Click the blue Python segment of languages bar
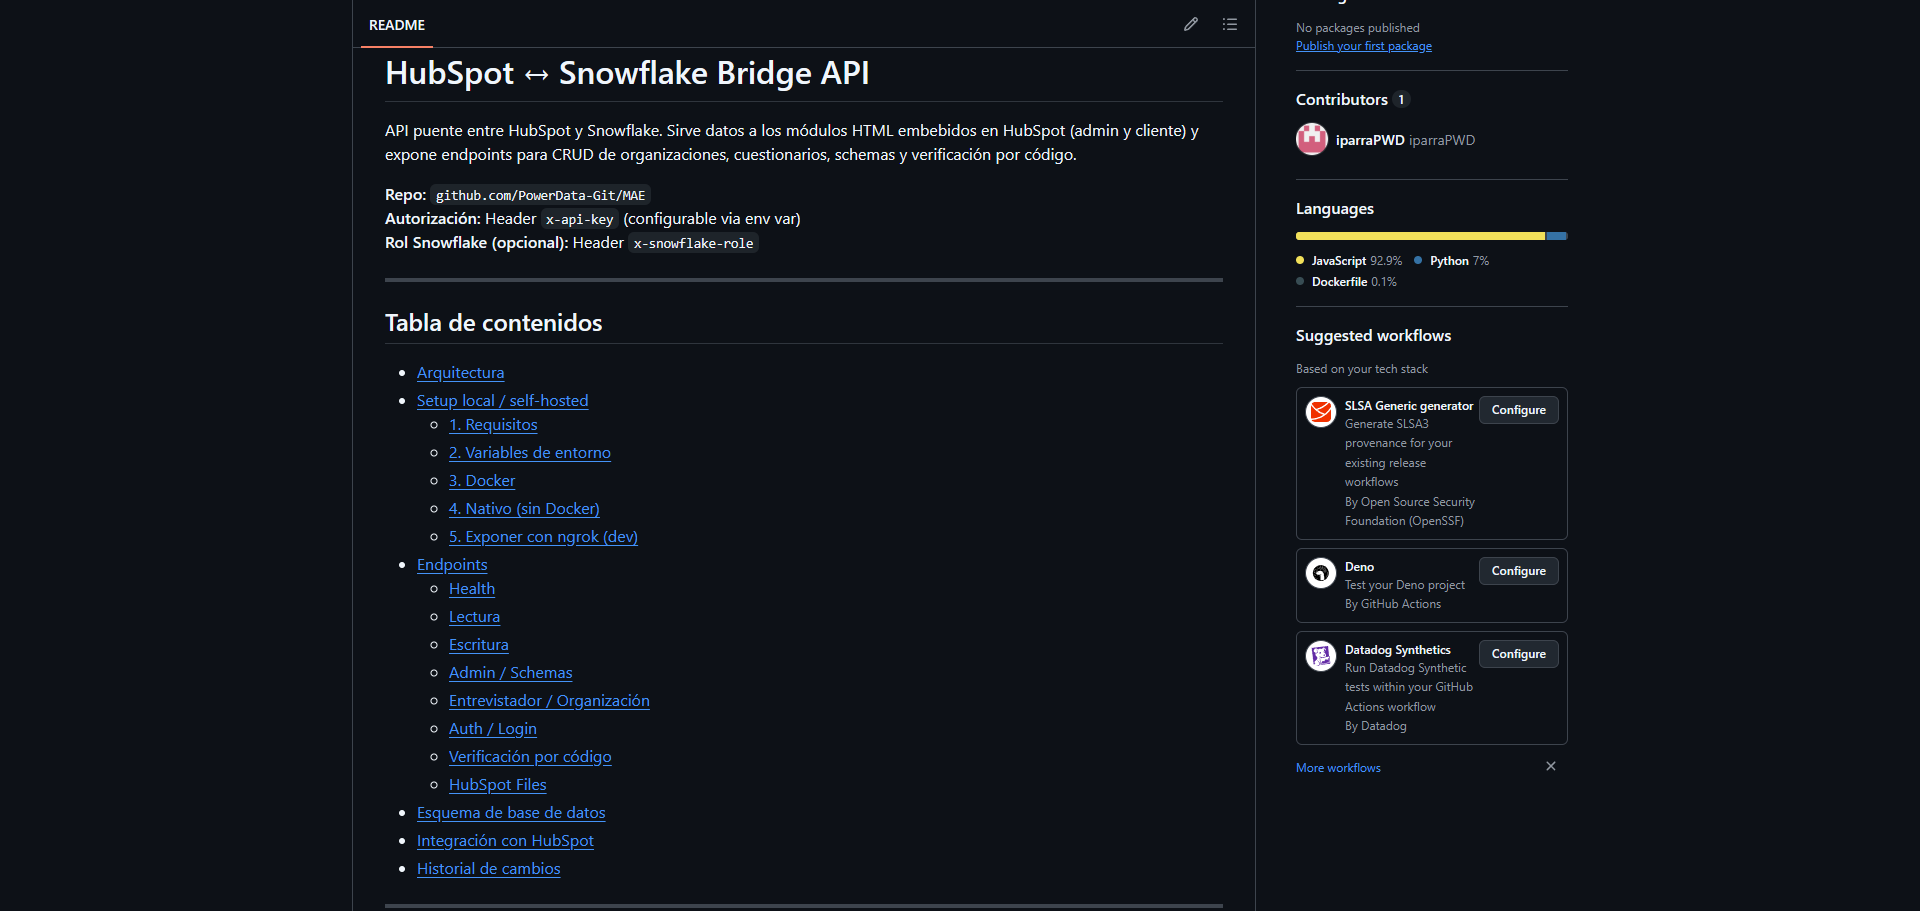 click(x=1556, y=236)
